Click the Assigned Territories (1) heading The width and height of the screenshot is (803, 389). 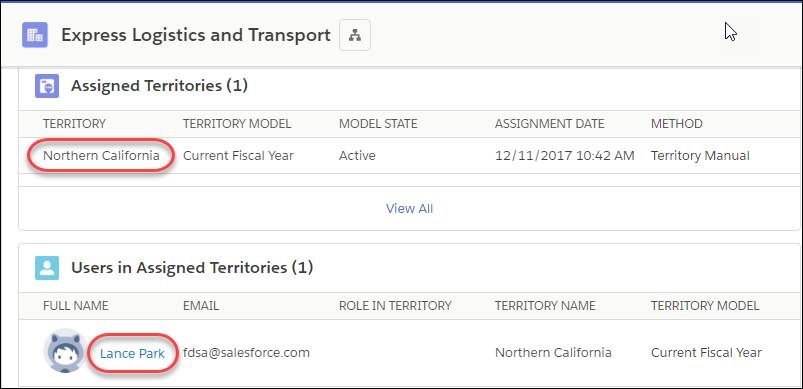pyautogui.click(x=159, y=85)
